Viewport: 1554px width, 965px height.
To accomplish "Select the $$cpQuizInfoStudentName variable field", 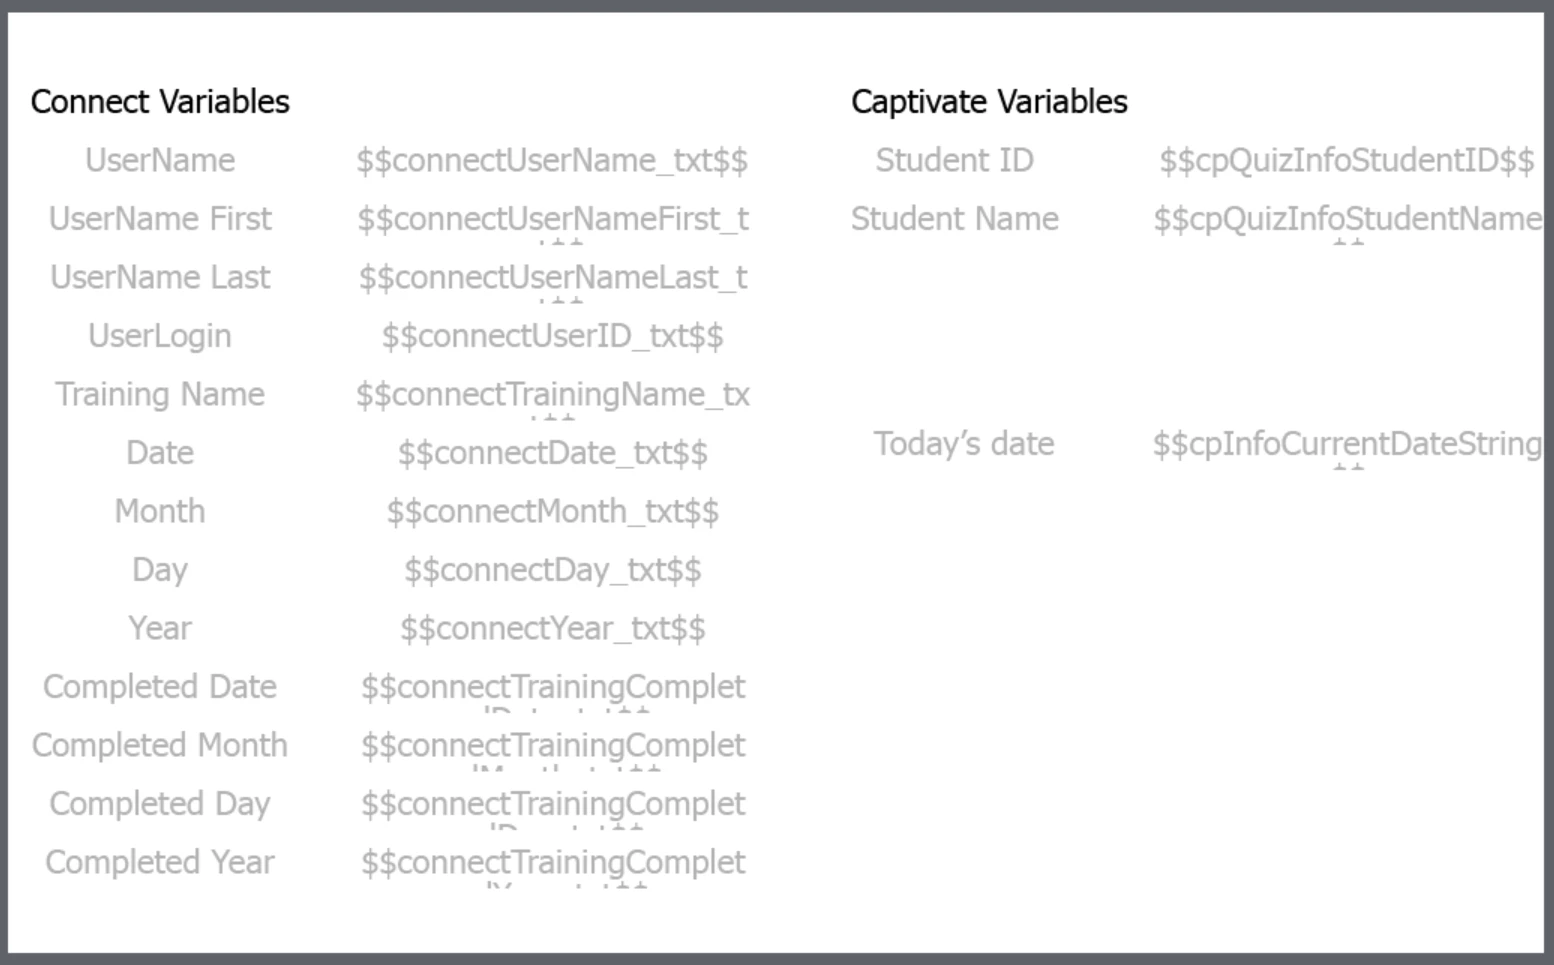I will point(1347,220).
